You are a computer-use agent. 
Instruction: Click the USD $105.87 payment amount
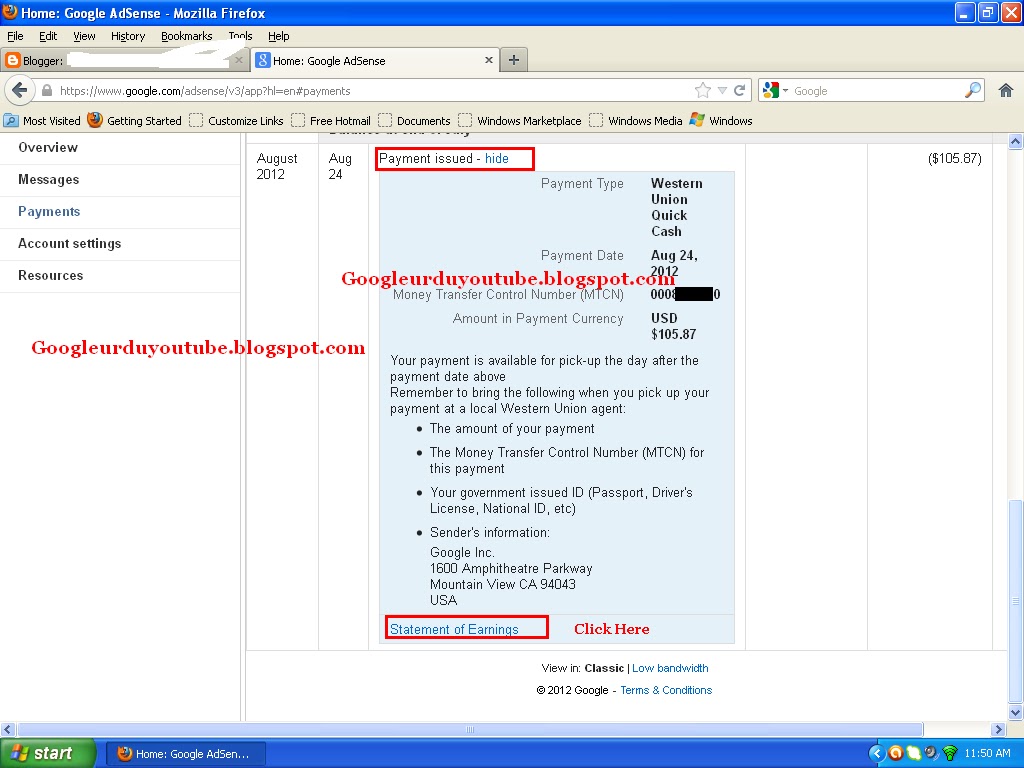[x=673, y=327]
